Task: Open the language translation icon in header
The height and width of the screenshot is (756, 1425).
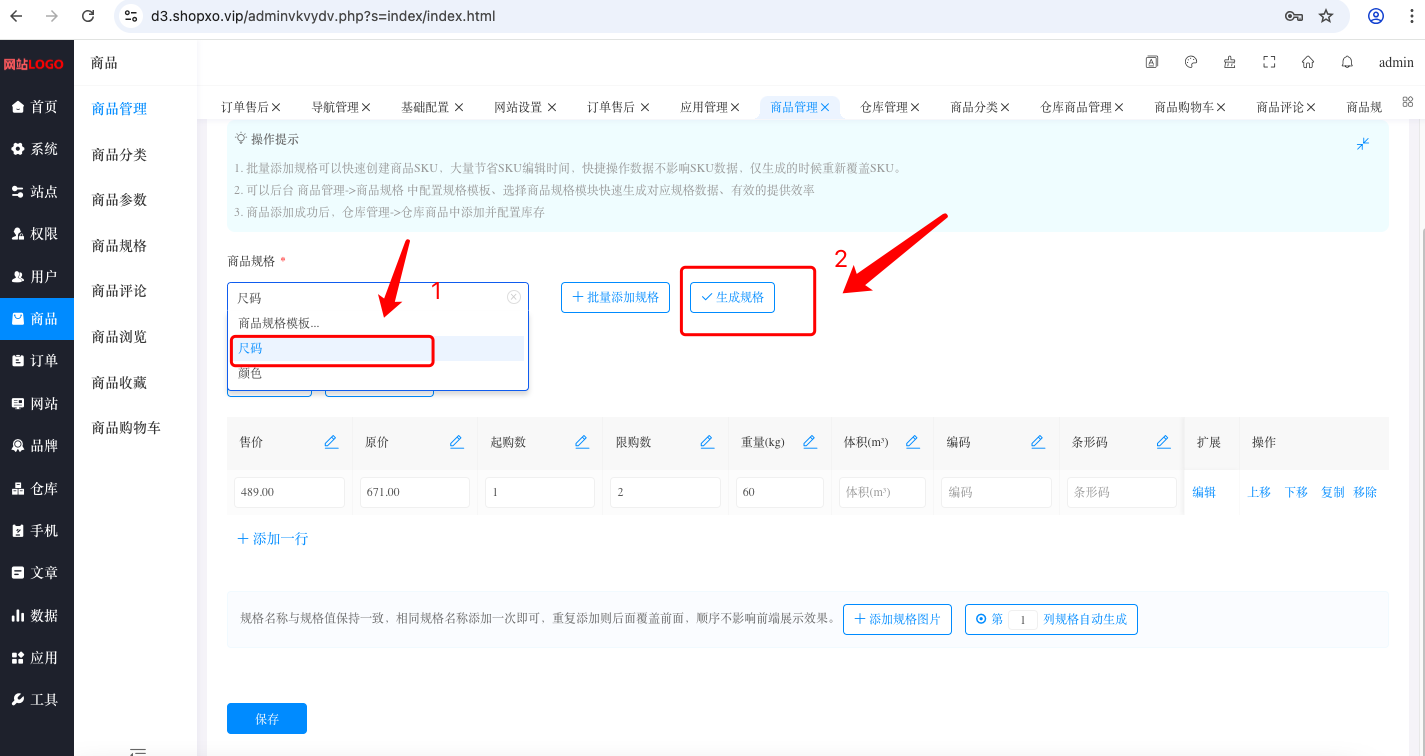Action: (x=1152, y=62)
